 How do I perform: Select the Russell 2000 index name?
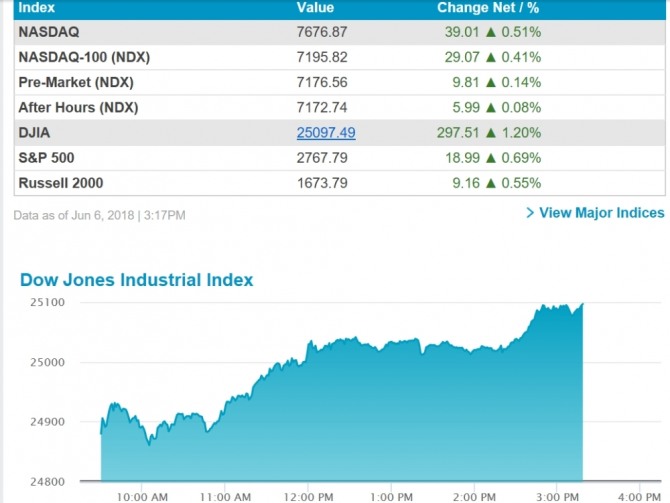pos(60,183)
